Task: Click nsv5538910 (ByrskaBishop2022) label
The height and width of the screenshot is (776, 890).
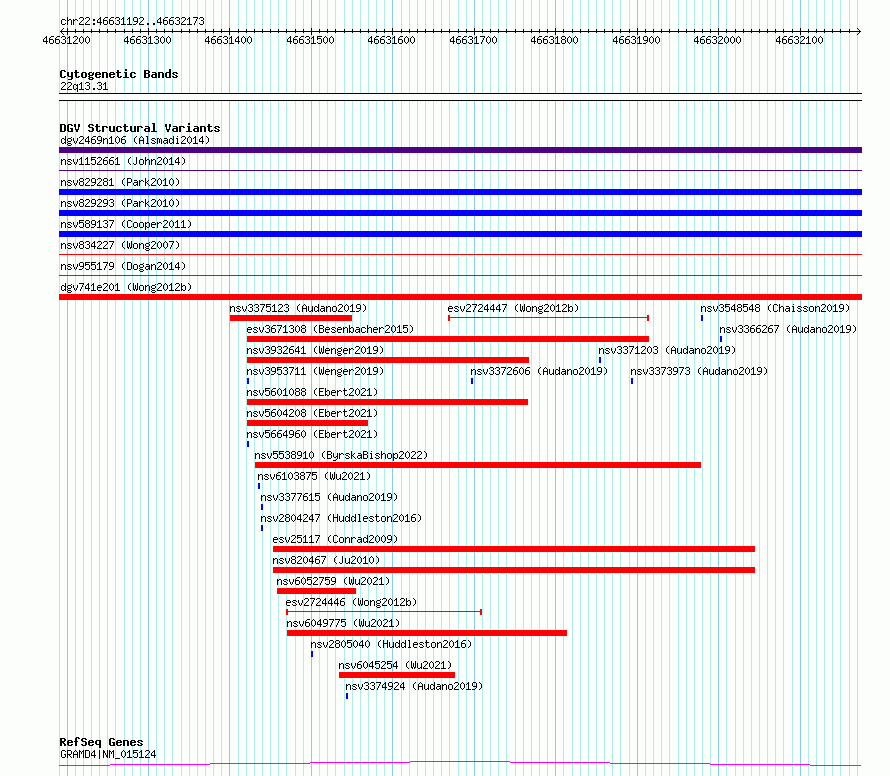Action: (341, 455)
